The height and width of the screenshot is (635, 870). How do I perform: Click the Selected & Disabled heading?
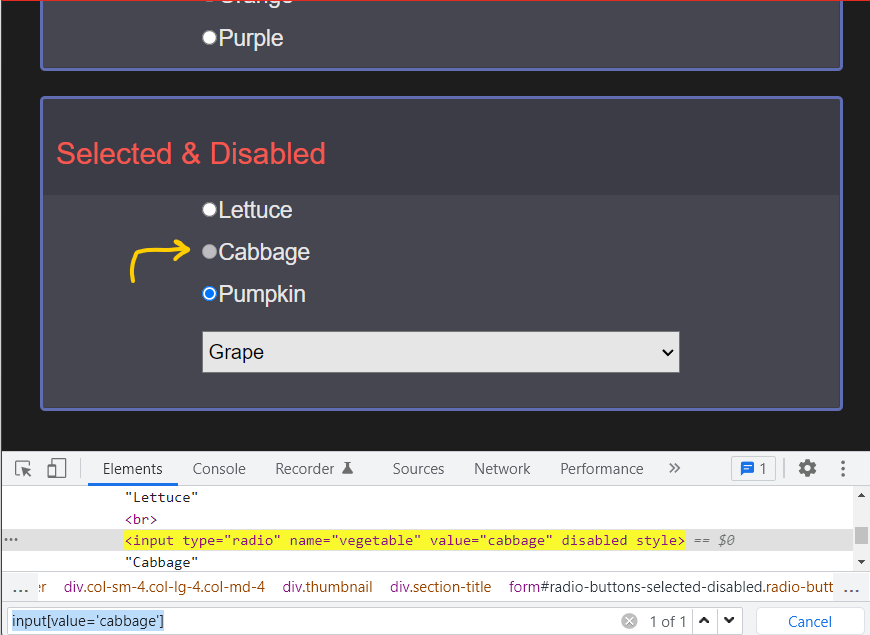pyautogui.click(x=191, y=154)
